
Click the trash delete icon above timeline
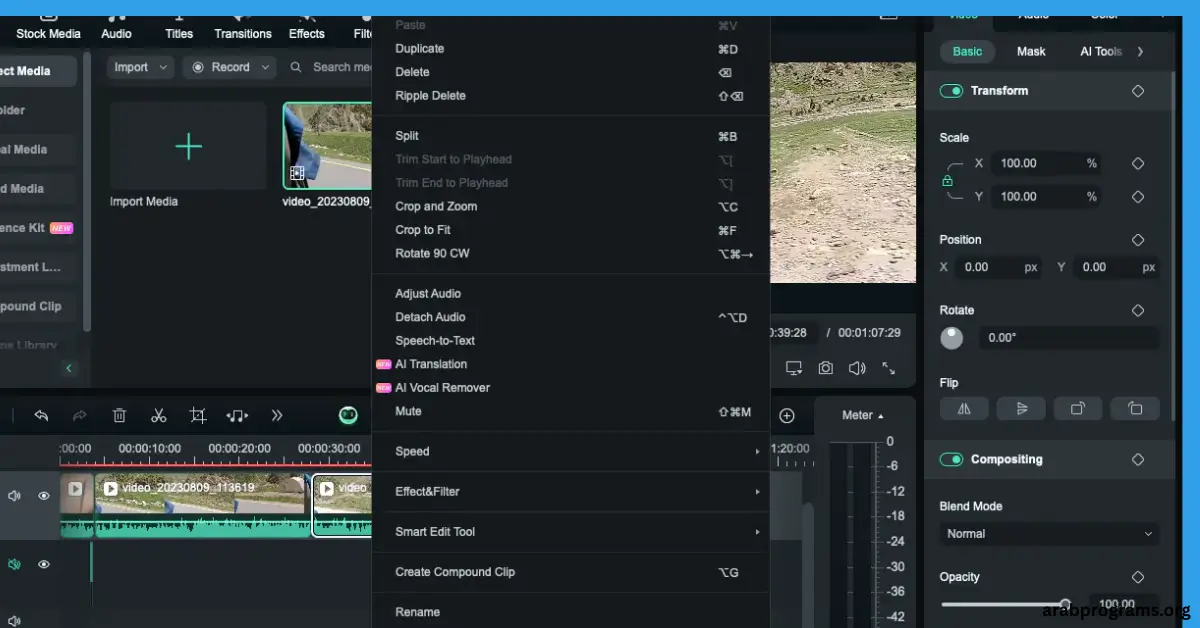pyautogui.click(x=119, y=415)
